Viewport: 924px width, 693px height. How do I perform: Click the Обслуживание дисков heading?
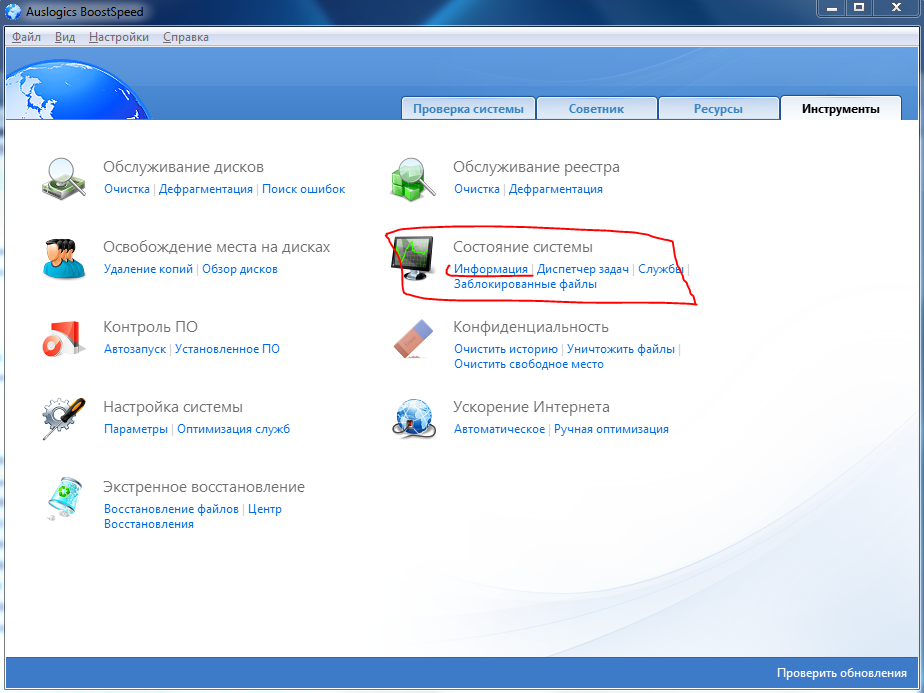click(183, 167)
